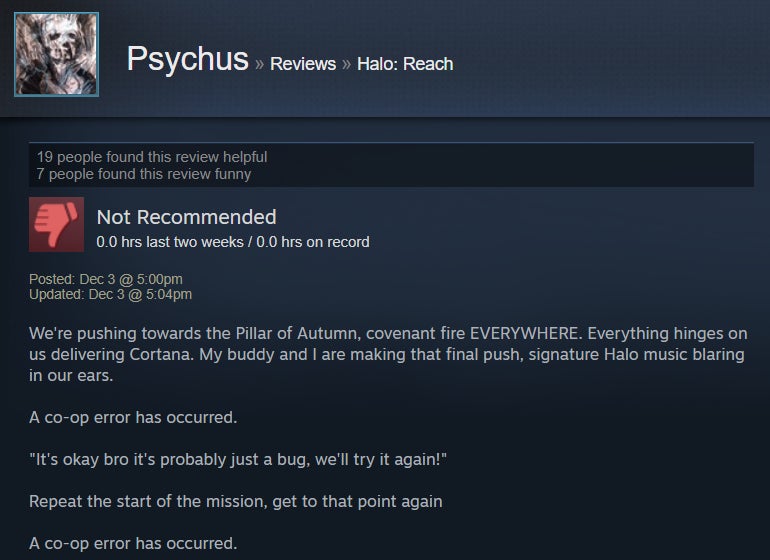Click the first co-op error has occurred line
This screenshot has width=770, height=560.
coord(133,418)
